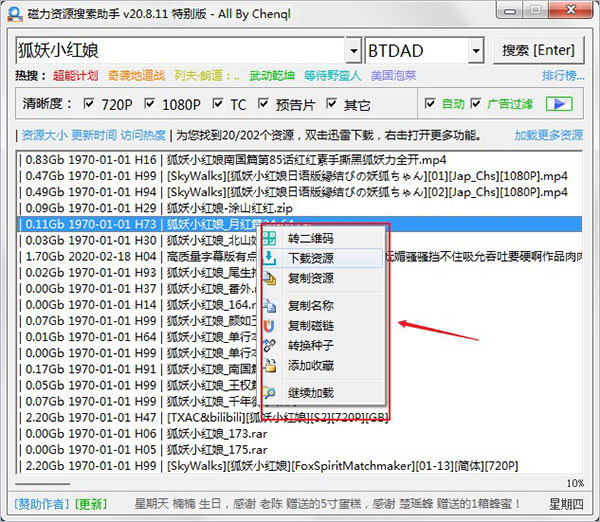600x522 pixels.
Task: Click the magnet icon beside 复制磁链
Action: (x=269, y=326)
